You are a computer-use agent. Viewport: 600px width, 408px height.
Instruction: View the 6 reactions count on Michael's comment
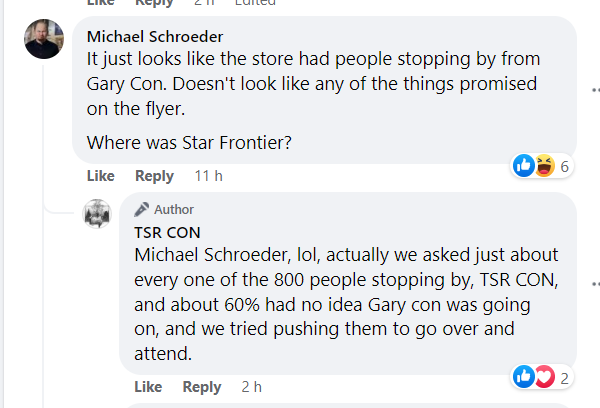(565, 166)
